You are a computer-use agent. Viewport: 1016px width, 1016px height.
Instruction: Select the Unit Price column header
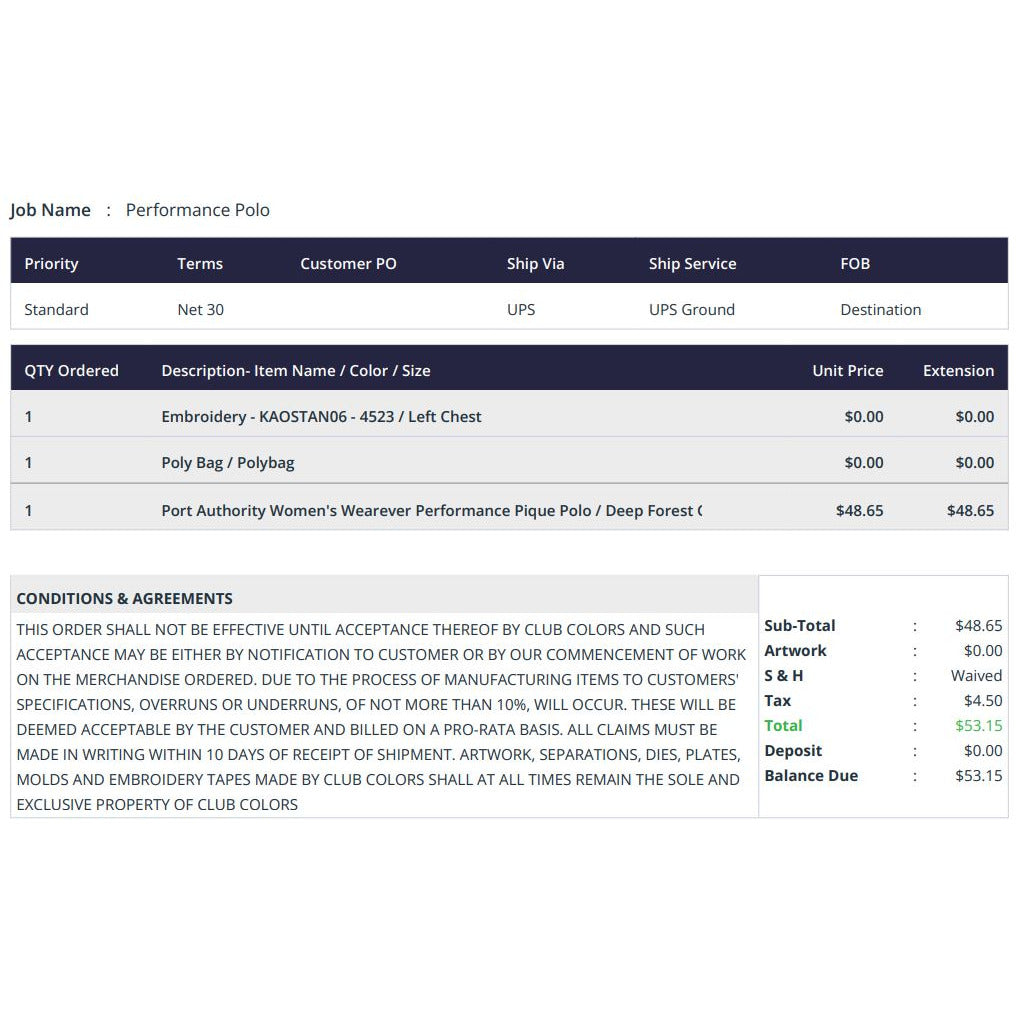click(847, 371)
